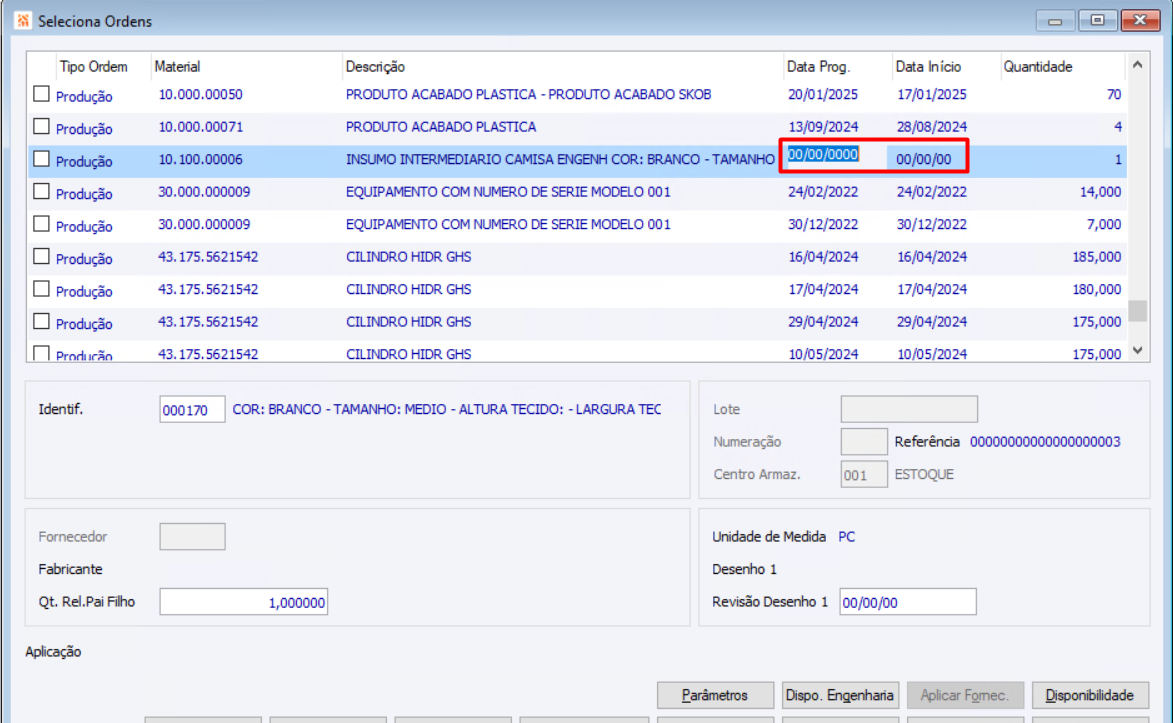Image resolution: width=1173 pixels, height=723 pixels.
Task: Click the Disponibilidade button
Action: click(1089, 695)
